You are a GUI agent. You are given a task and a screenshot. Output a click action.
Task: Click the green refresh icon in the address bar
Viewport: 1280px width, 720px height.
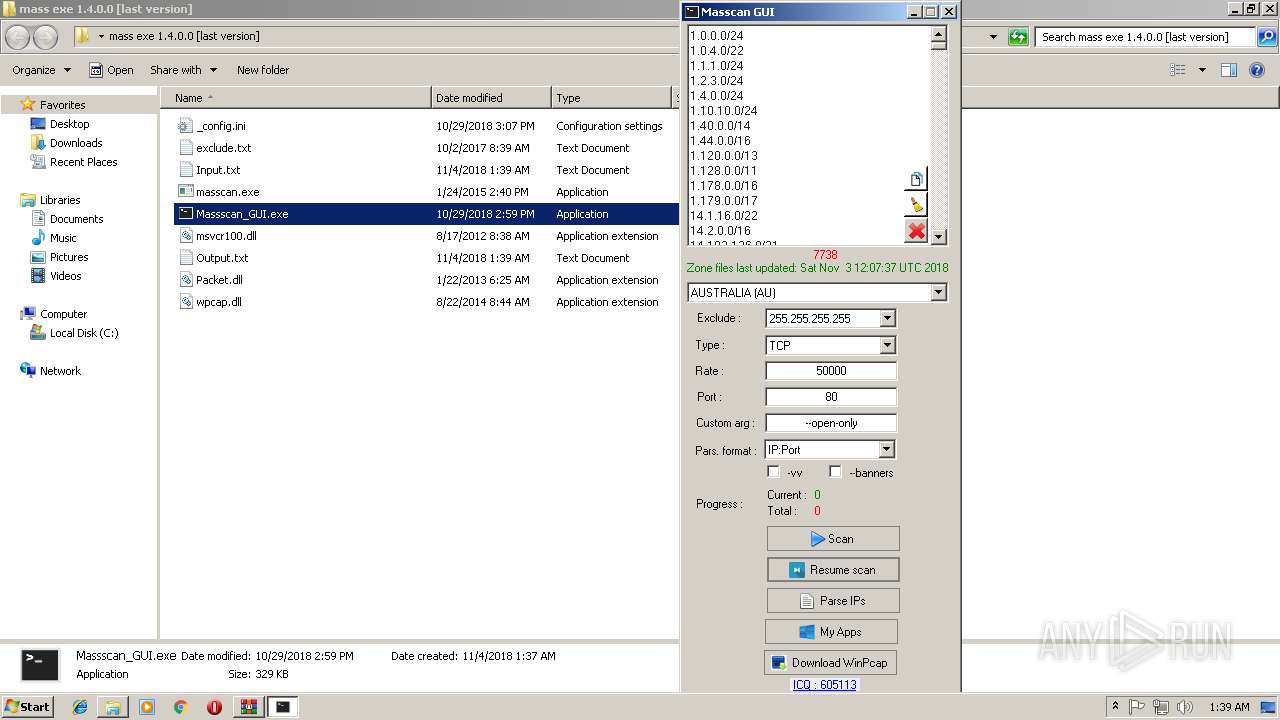(x=1018, y=37)
